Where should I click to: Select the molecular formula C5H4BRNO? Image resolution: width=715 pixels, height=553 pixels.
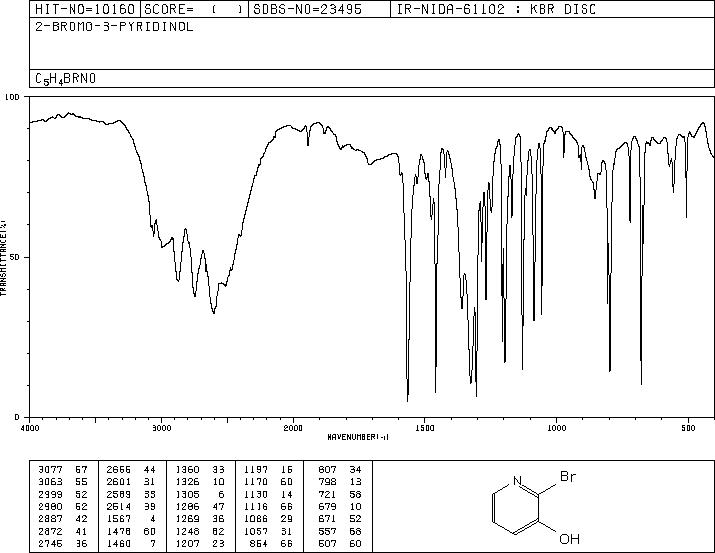click(x=66, y=79)
